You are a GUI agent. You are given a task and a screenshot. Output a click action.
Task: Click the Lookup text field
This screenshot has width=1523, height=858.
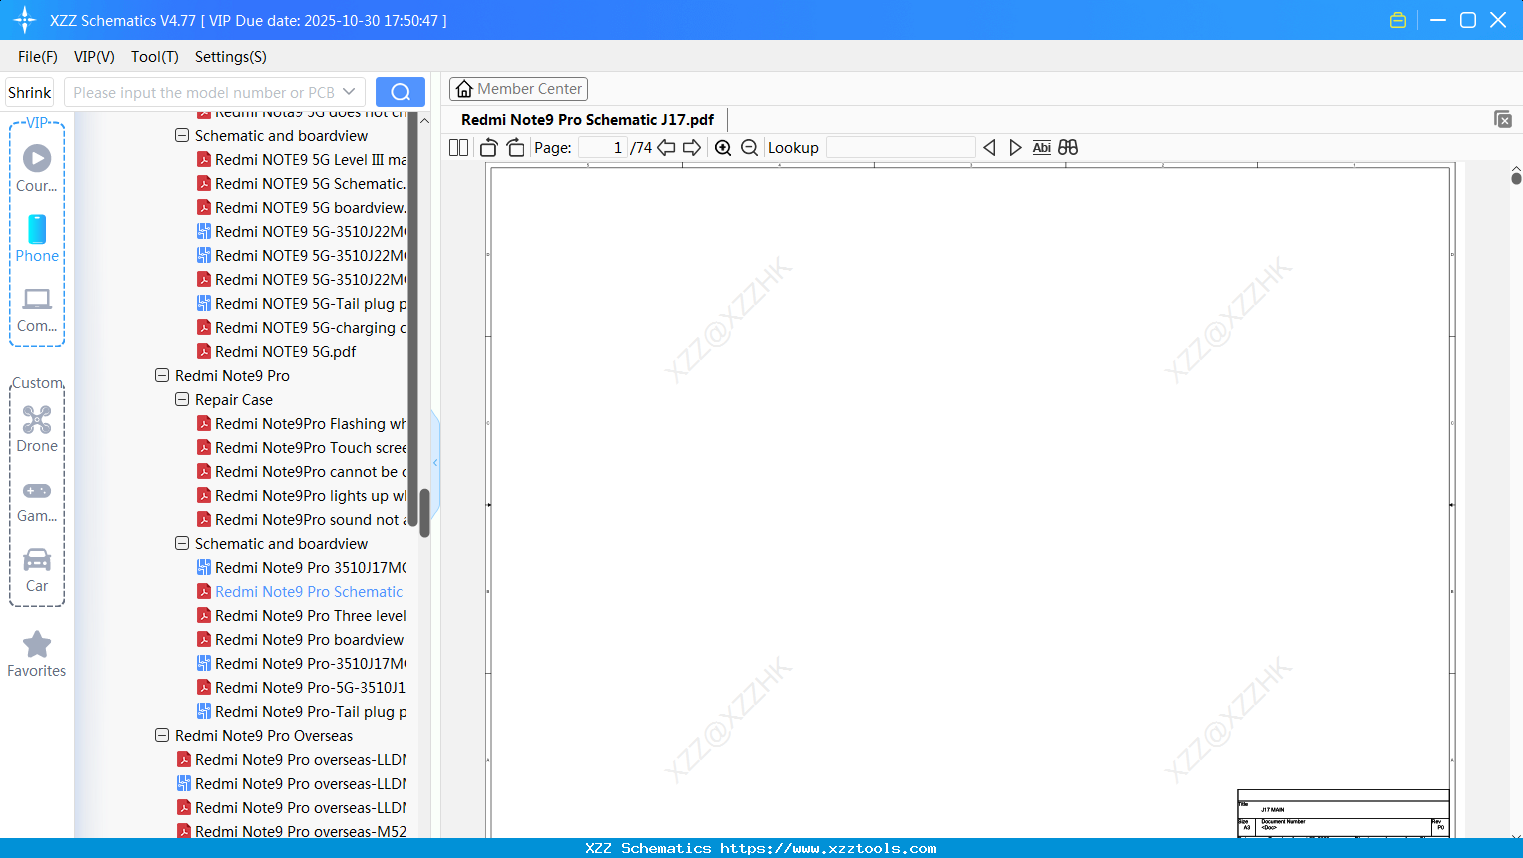pyautogui.click(x=901, y=148)
